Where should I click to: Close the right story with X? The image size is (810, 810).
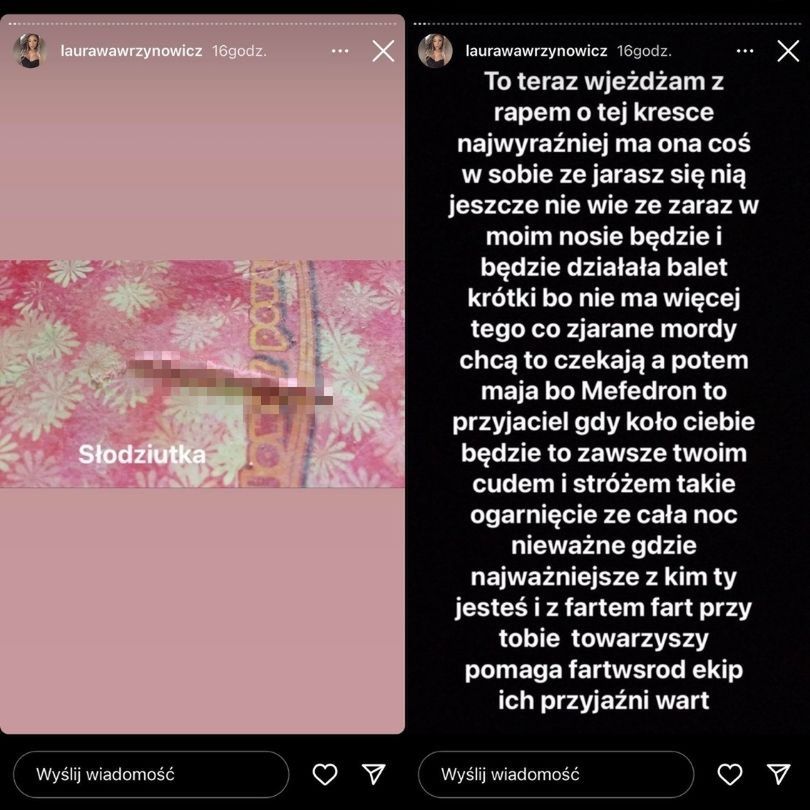tap(788, 51)
